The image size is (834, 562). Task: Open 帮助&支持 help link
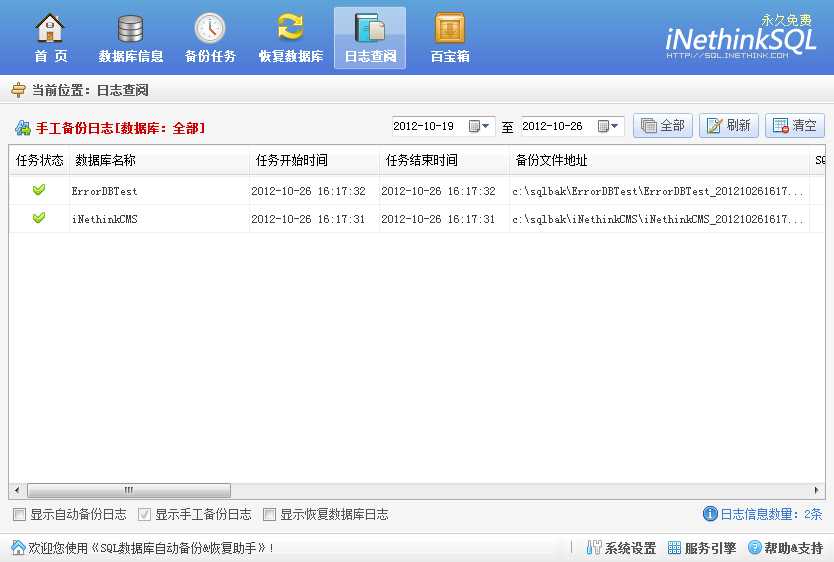pos(786,548)
